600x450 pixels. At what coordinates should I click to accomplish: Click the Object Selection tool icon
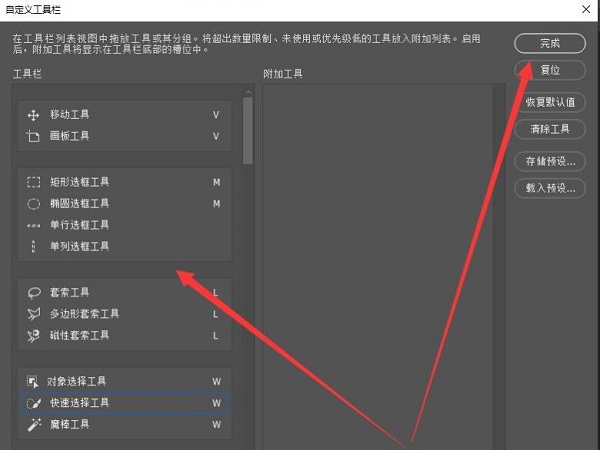pyautogui.click(x=33, y=382)
